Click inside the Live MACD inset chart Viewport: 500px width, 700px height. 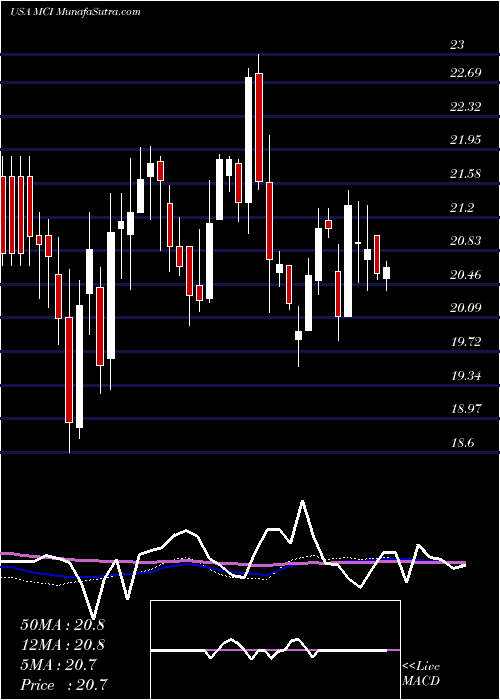275,650
